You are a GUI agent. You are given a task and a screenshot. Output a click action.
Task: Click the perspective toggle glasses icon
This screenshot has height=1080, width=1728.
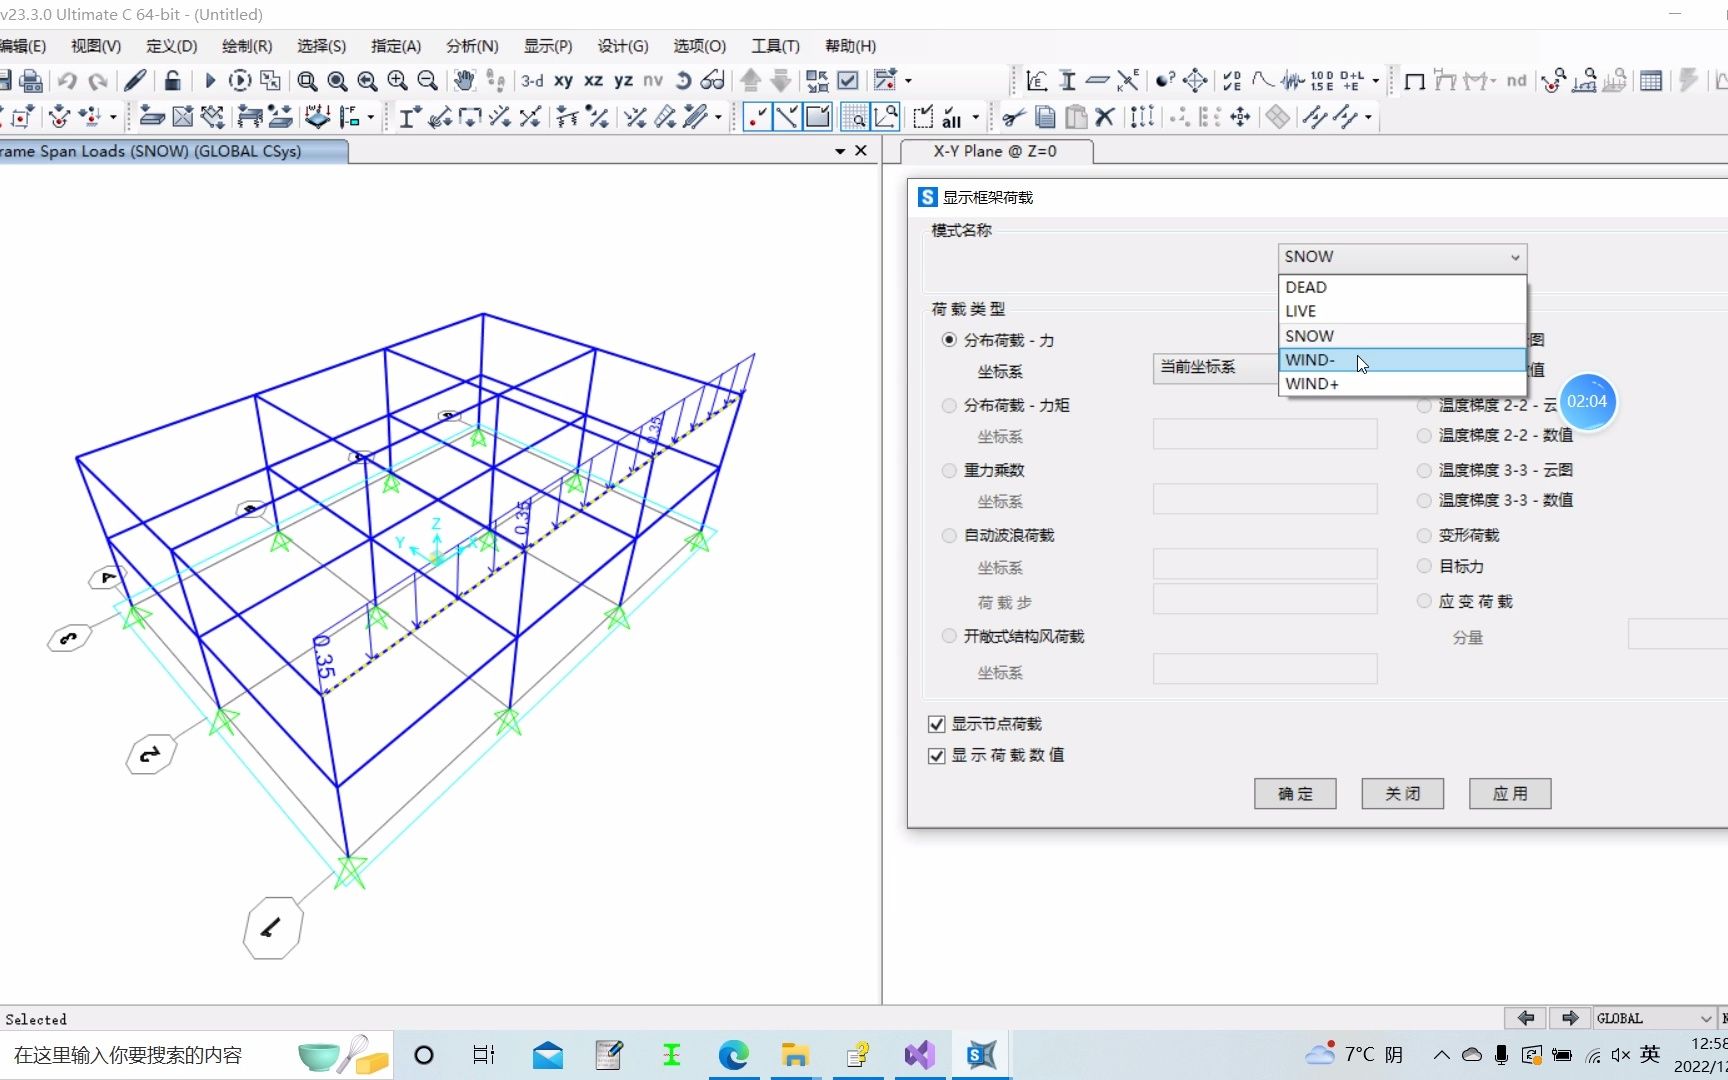(x=713, y=81)
